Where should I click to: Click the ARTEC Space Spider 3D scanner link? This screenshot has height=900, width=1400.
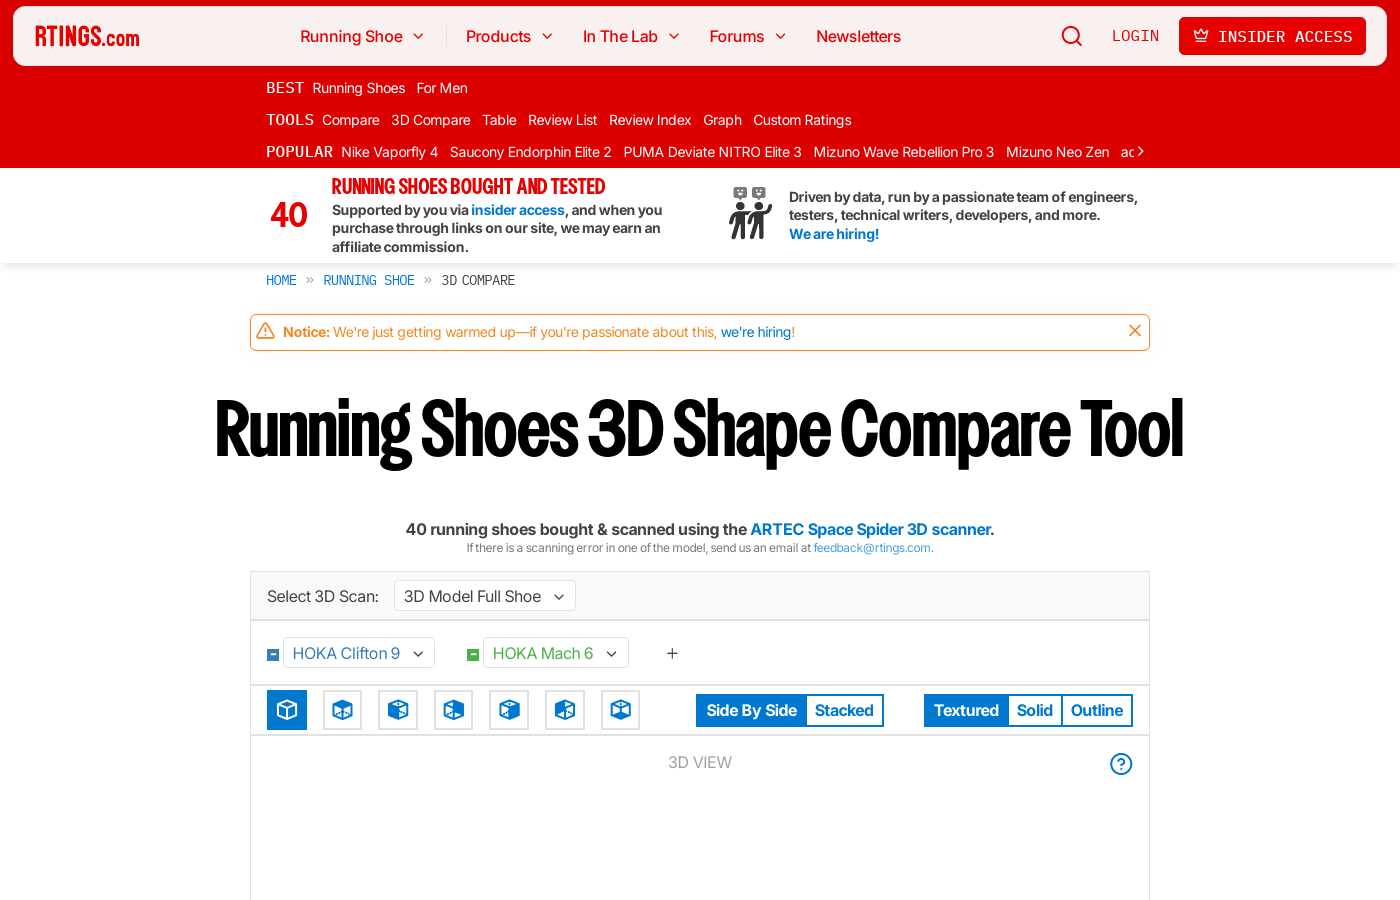(x=869, y=529)
